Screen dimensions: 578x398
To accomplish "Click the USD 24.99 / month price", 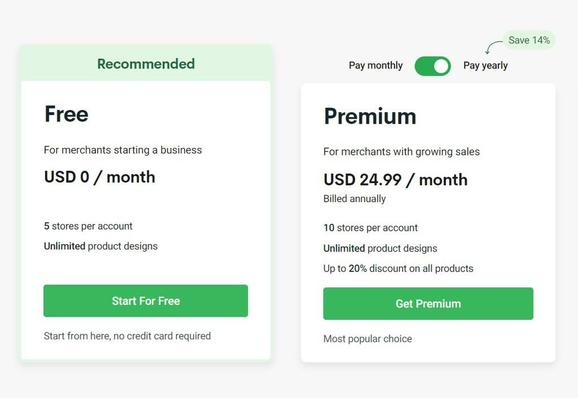I will click(396, 180).
